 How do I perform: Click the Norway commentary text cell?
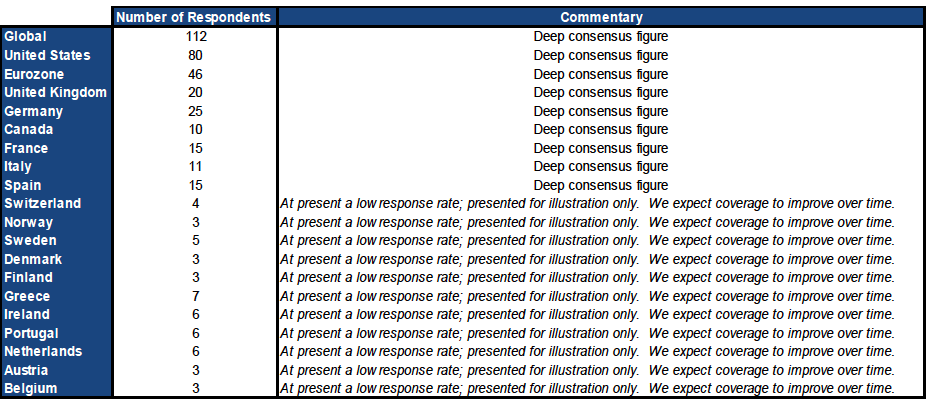pyautogui.click(x=601, y=223)
